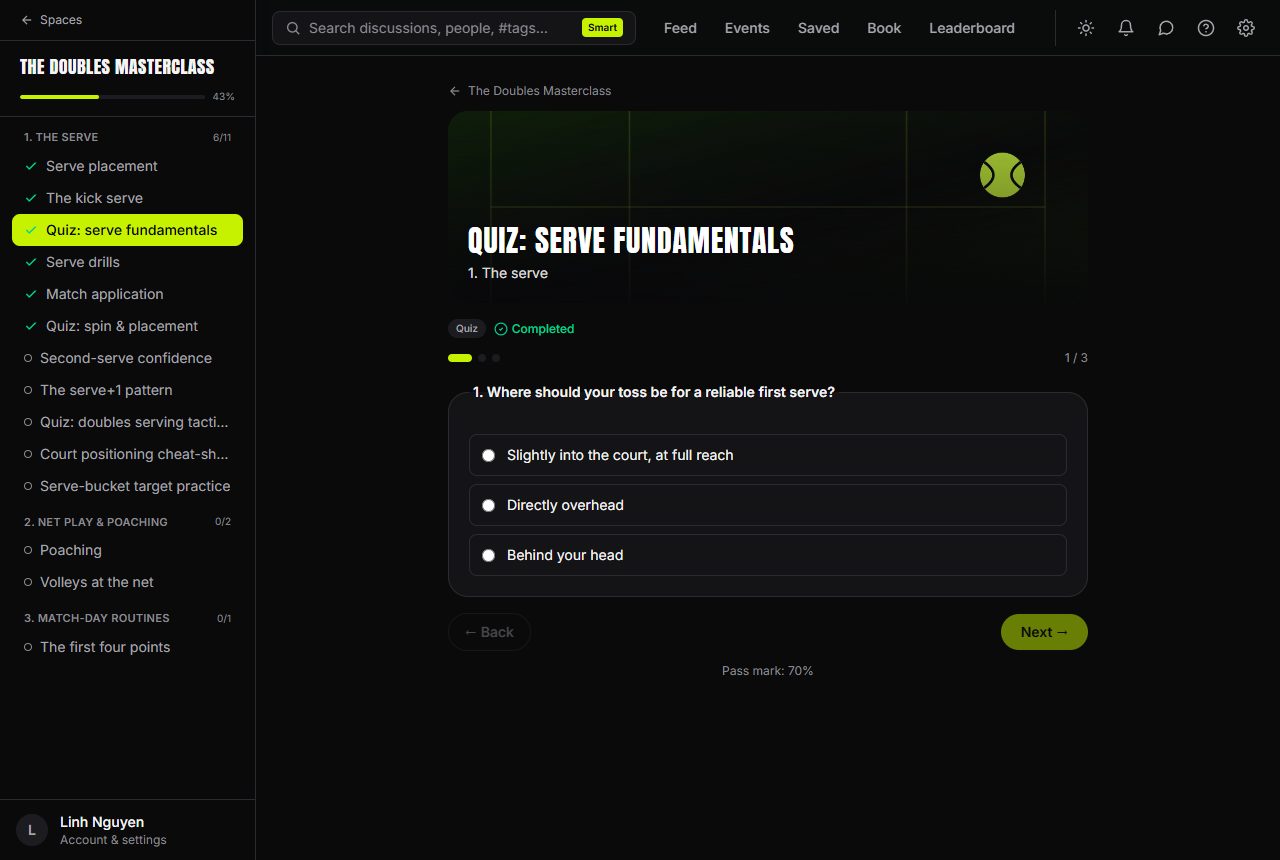Open Volleys at the net lesson
The image size is (1280, 860).
coord(127,582)
